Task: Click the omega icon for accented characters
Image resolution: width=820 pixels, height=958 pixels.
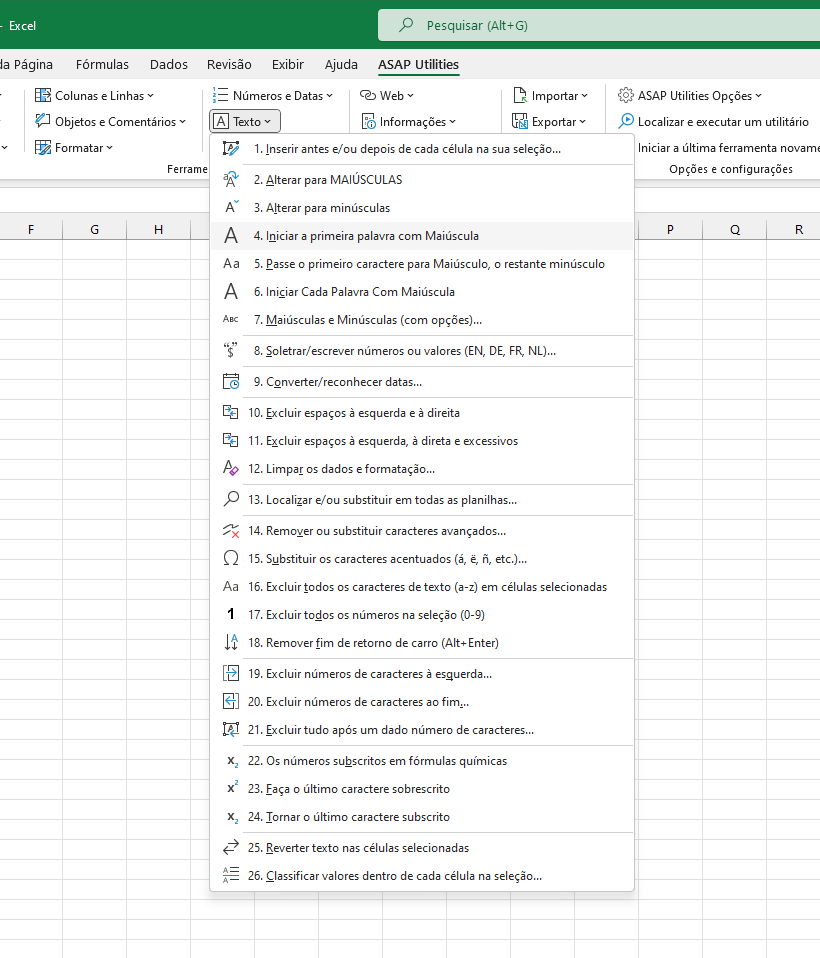Action: (230, 558)
